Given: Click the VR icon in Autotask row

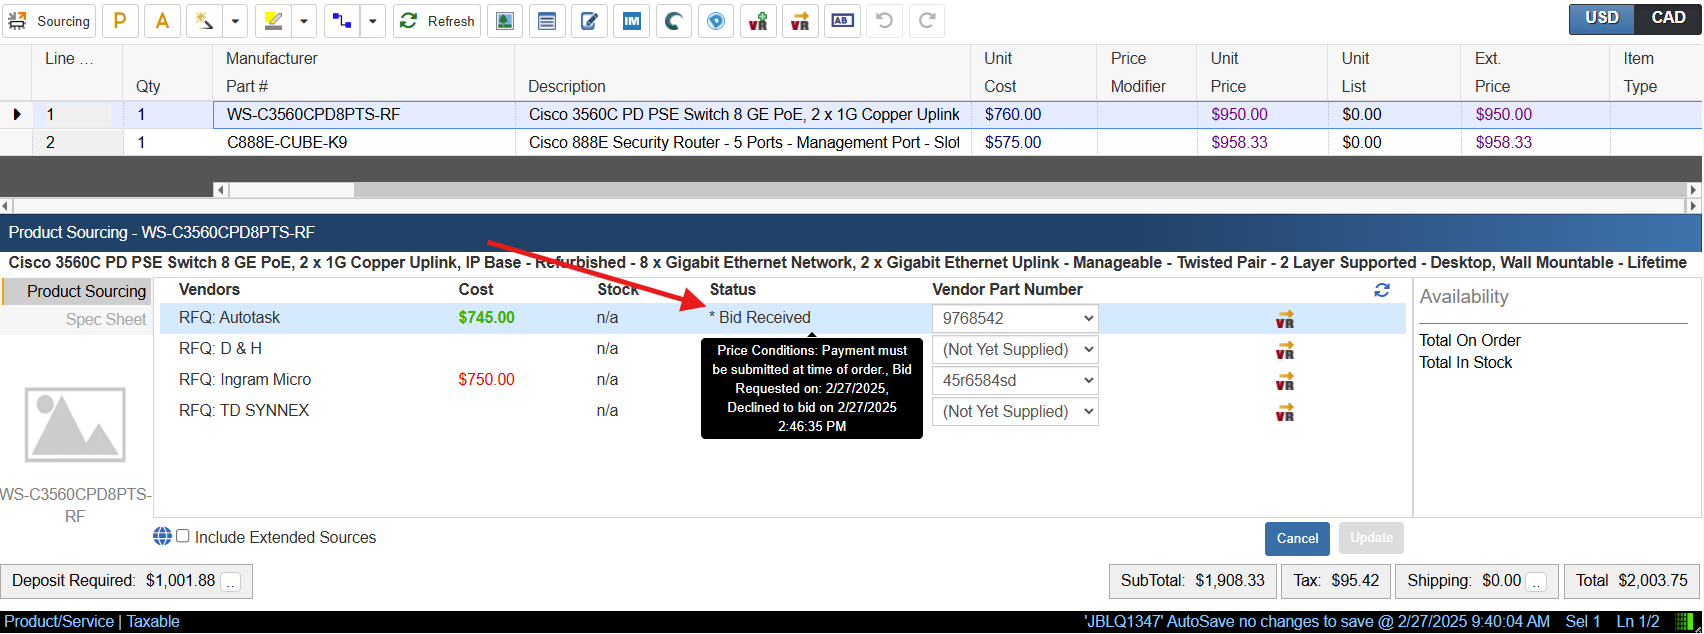Looking at the screenshot, I should (x=1285, y=319).
